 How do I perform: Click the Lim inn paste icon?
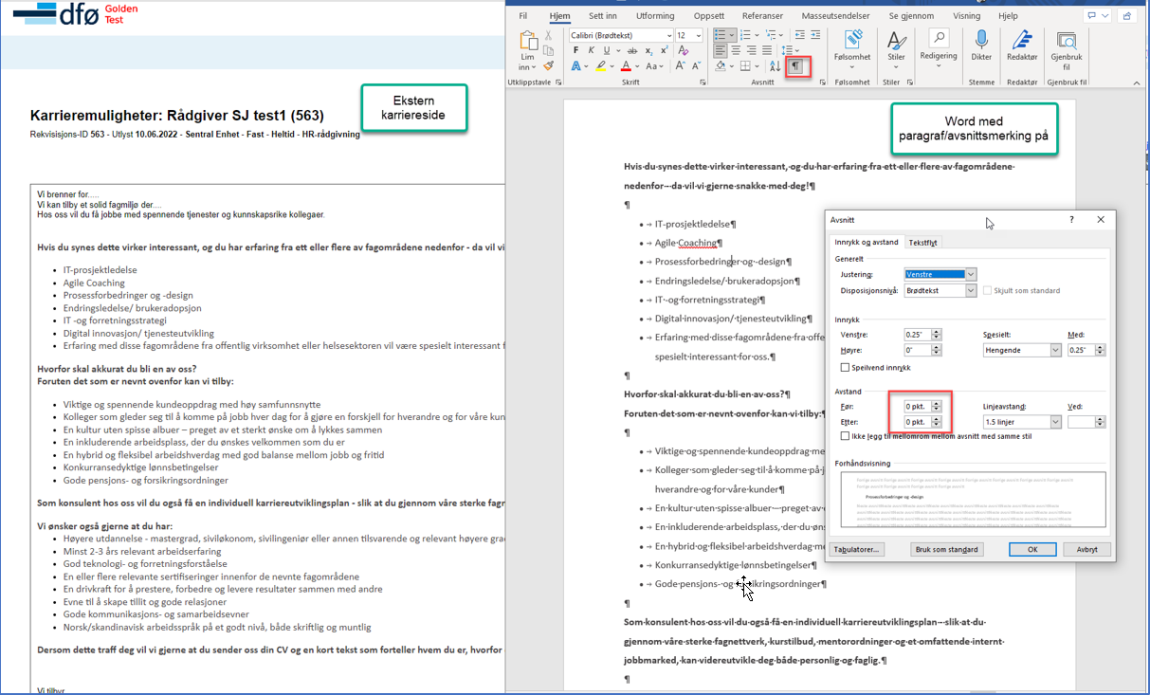(527, 41)
